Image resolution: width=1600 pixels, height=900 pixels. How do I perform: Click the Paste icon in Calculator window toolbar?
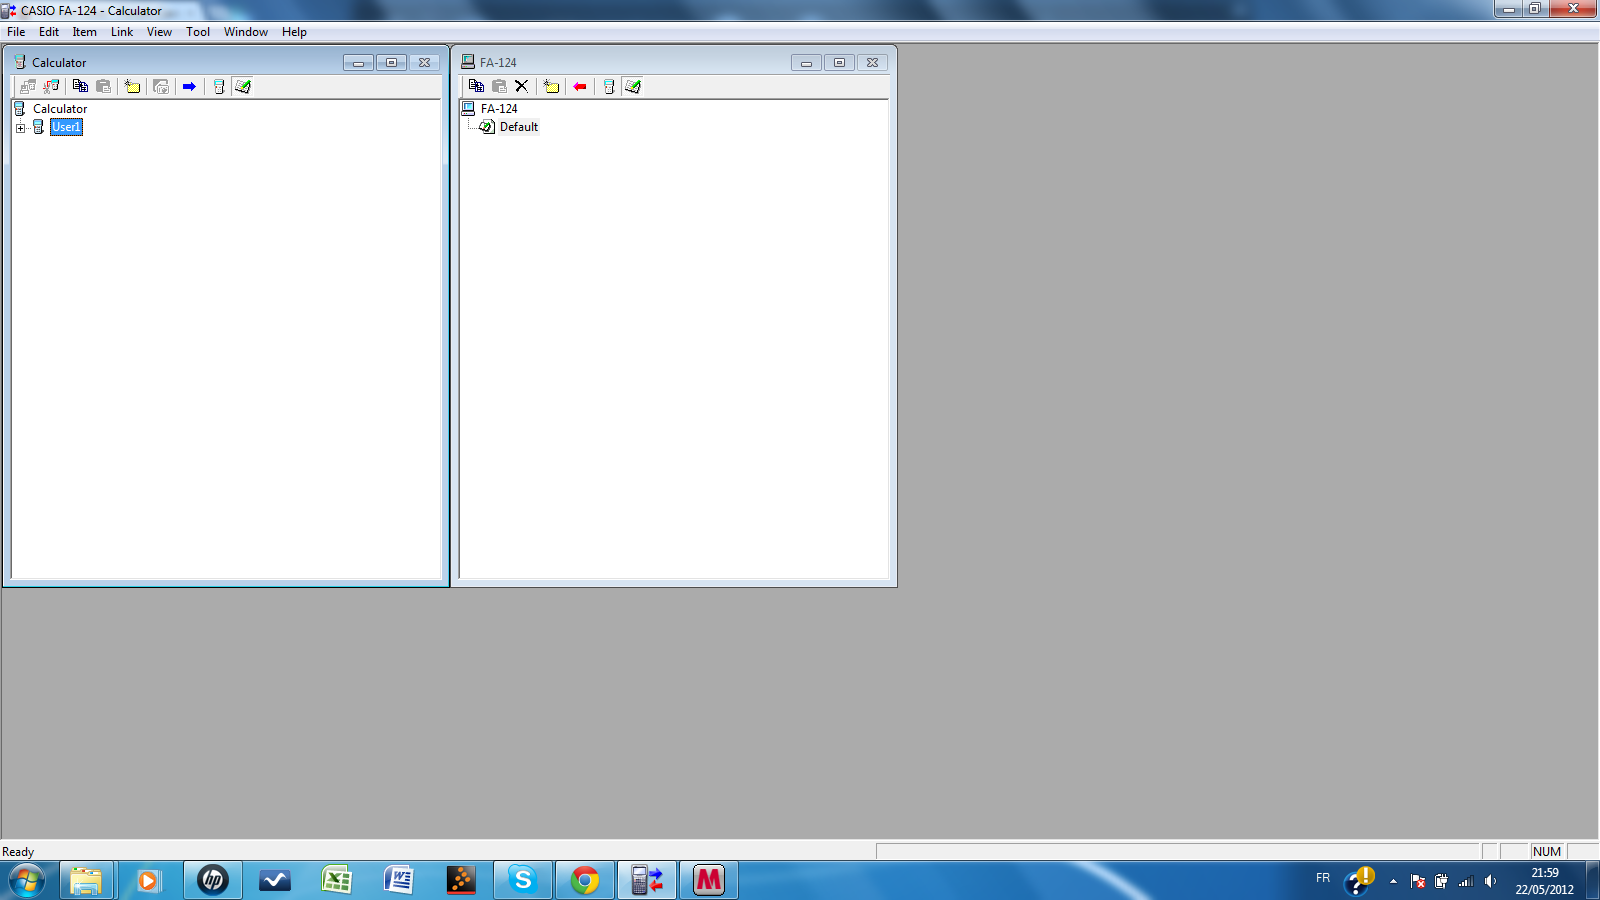(x=104, y=87)
